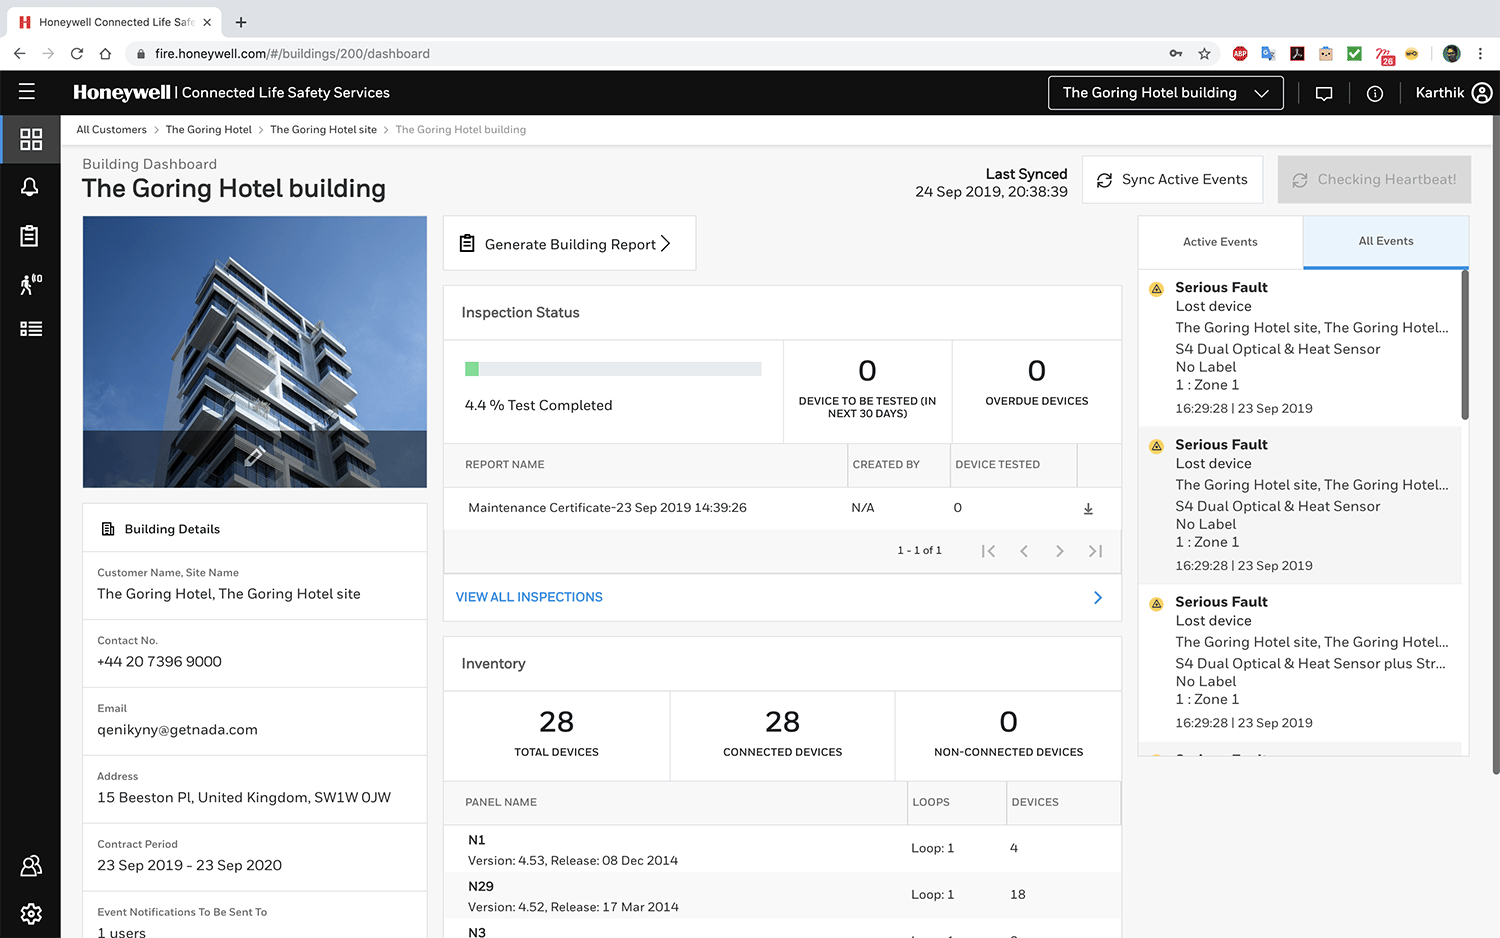The height and width of the screenshot is (938, 1500).
Task: Open the saved passwords key icon
Action: (1176, 53)
